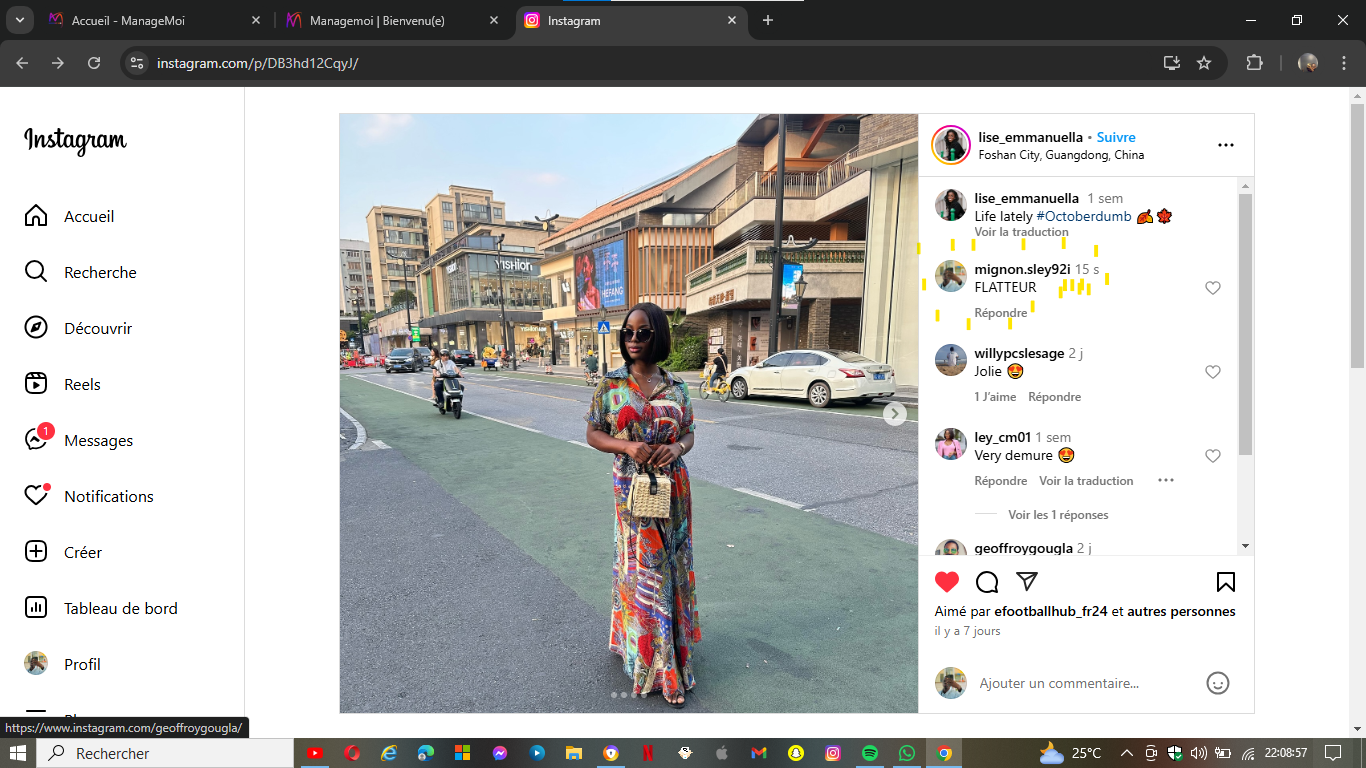Click the #Octoberdumb hashtag link

coord(1083,216)
